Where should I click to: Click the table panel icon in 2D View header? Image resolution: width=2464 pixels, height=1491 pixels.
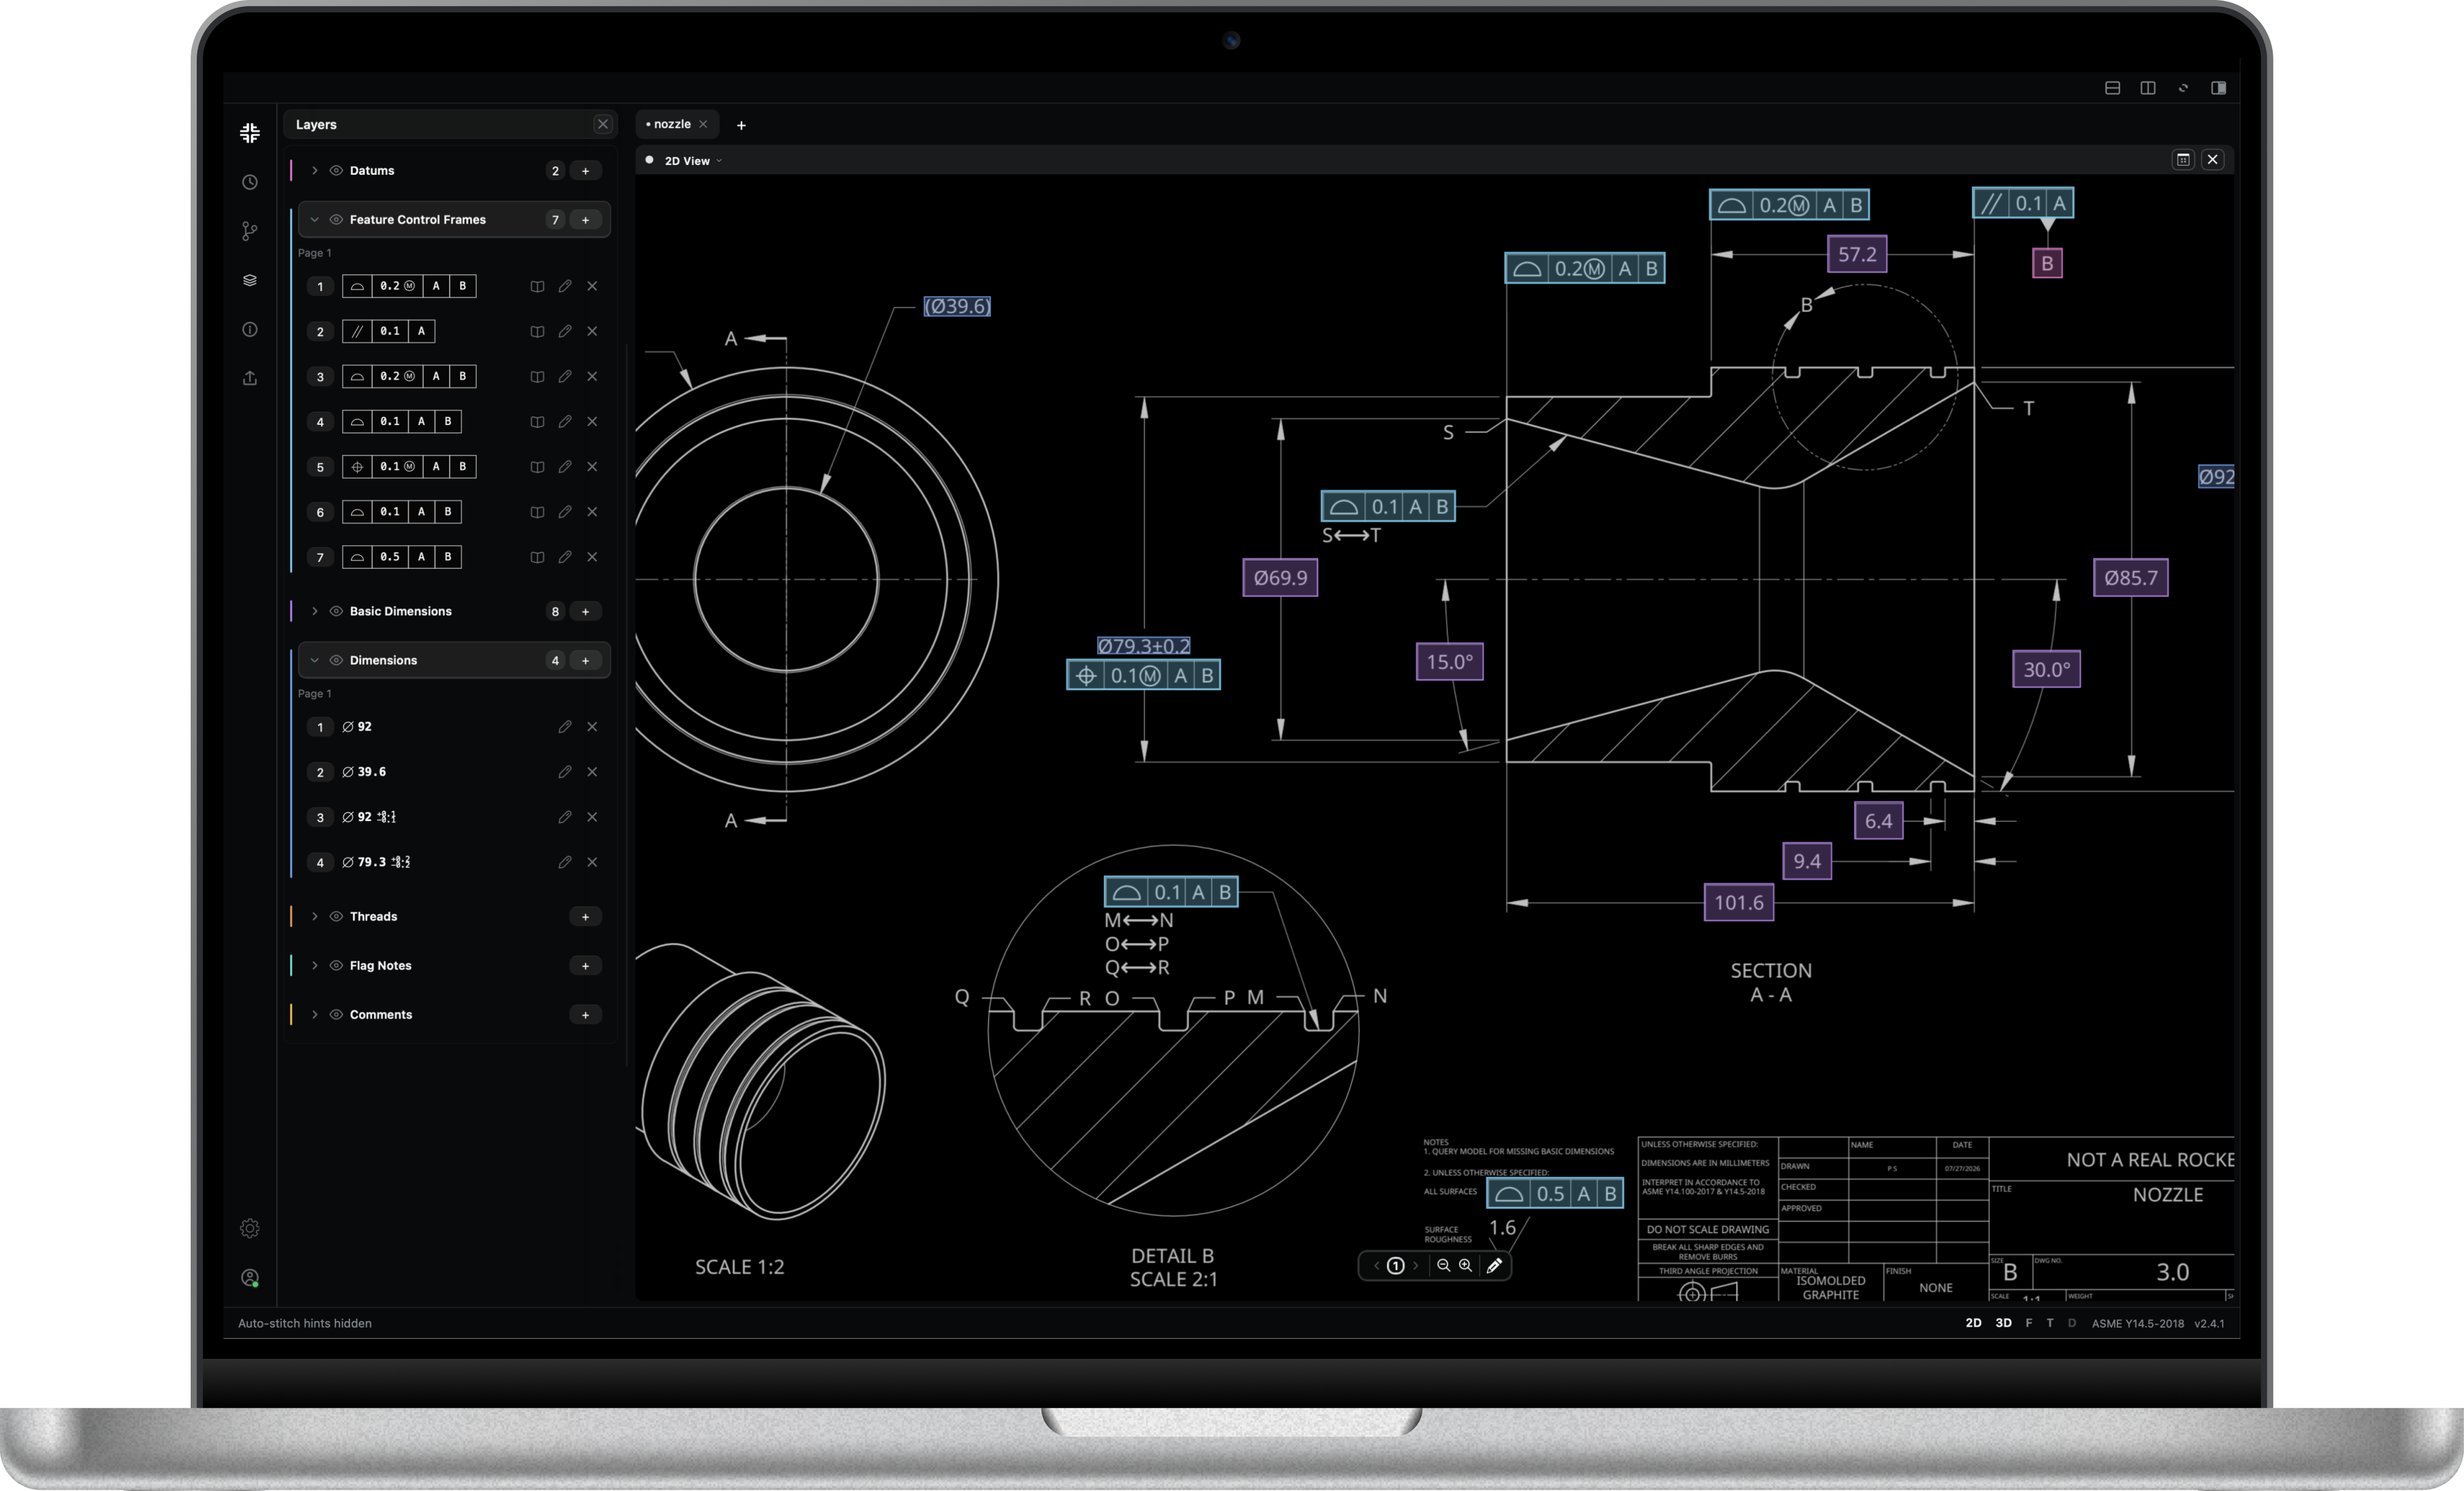pos(2183,160)
